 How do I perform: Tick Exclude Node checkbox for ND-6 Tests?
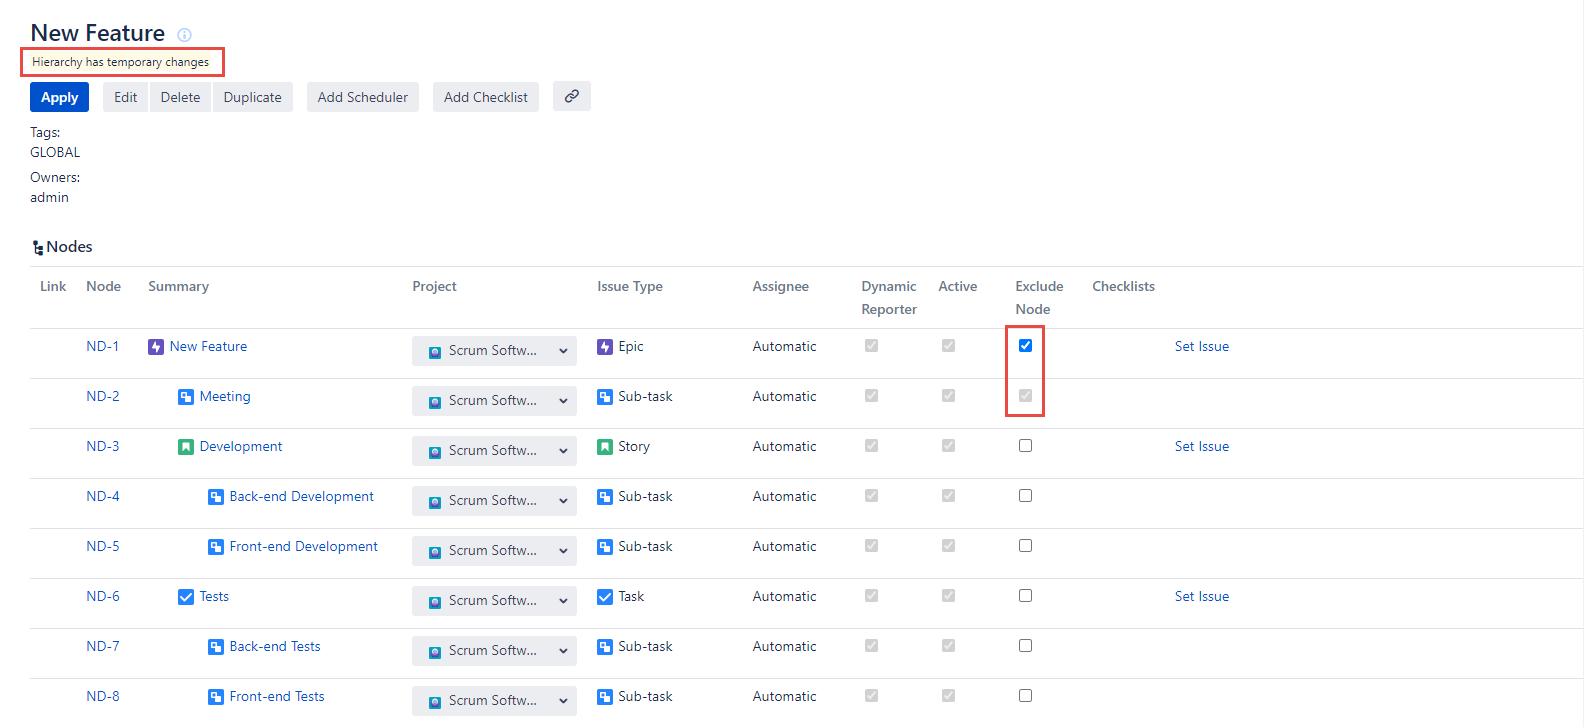[1025, 596]
